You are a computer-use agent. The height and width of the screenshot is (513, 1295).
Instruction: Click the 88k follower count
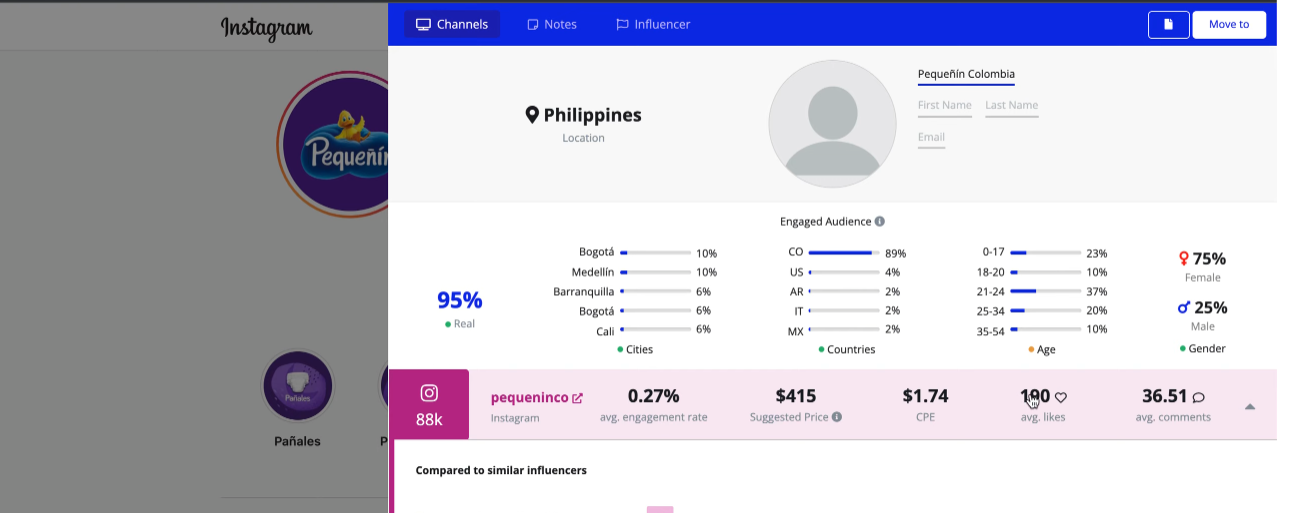[429, 420]
